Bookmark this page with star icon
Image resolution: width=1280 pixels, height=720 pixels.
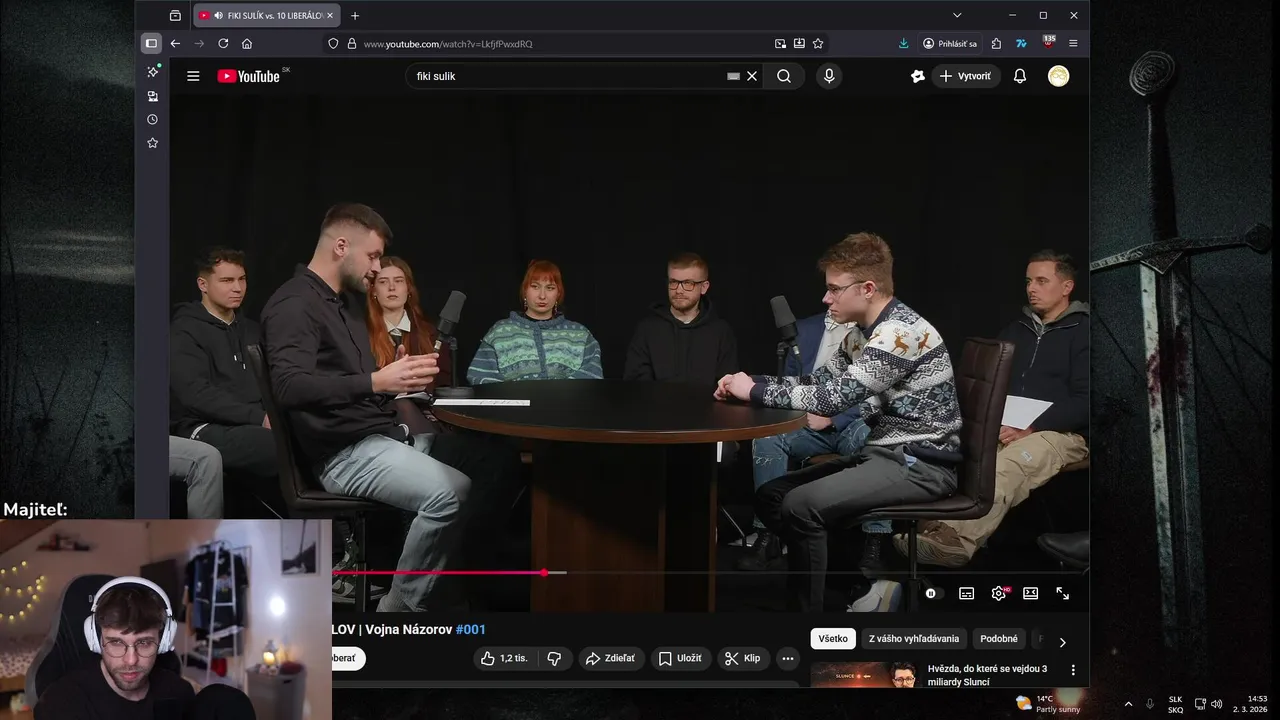818,43
